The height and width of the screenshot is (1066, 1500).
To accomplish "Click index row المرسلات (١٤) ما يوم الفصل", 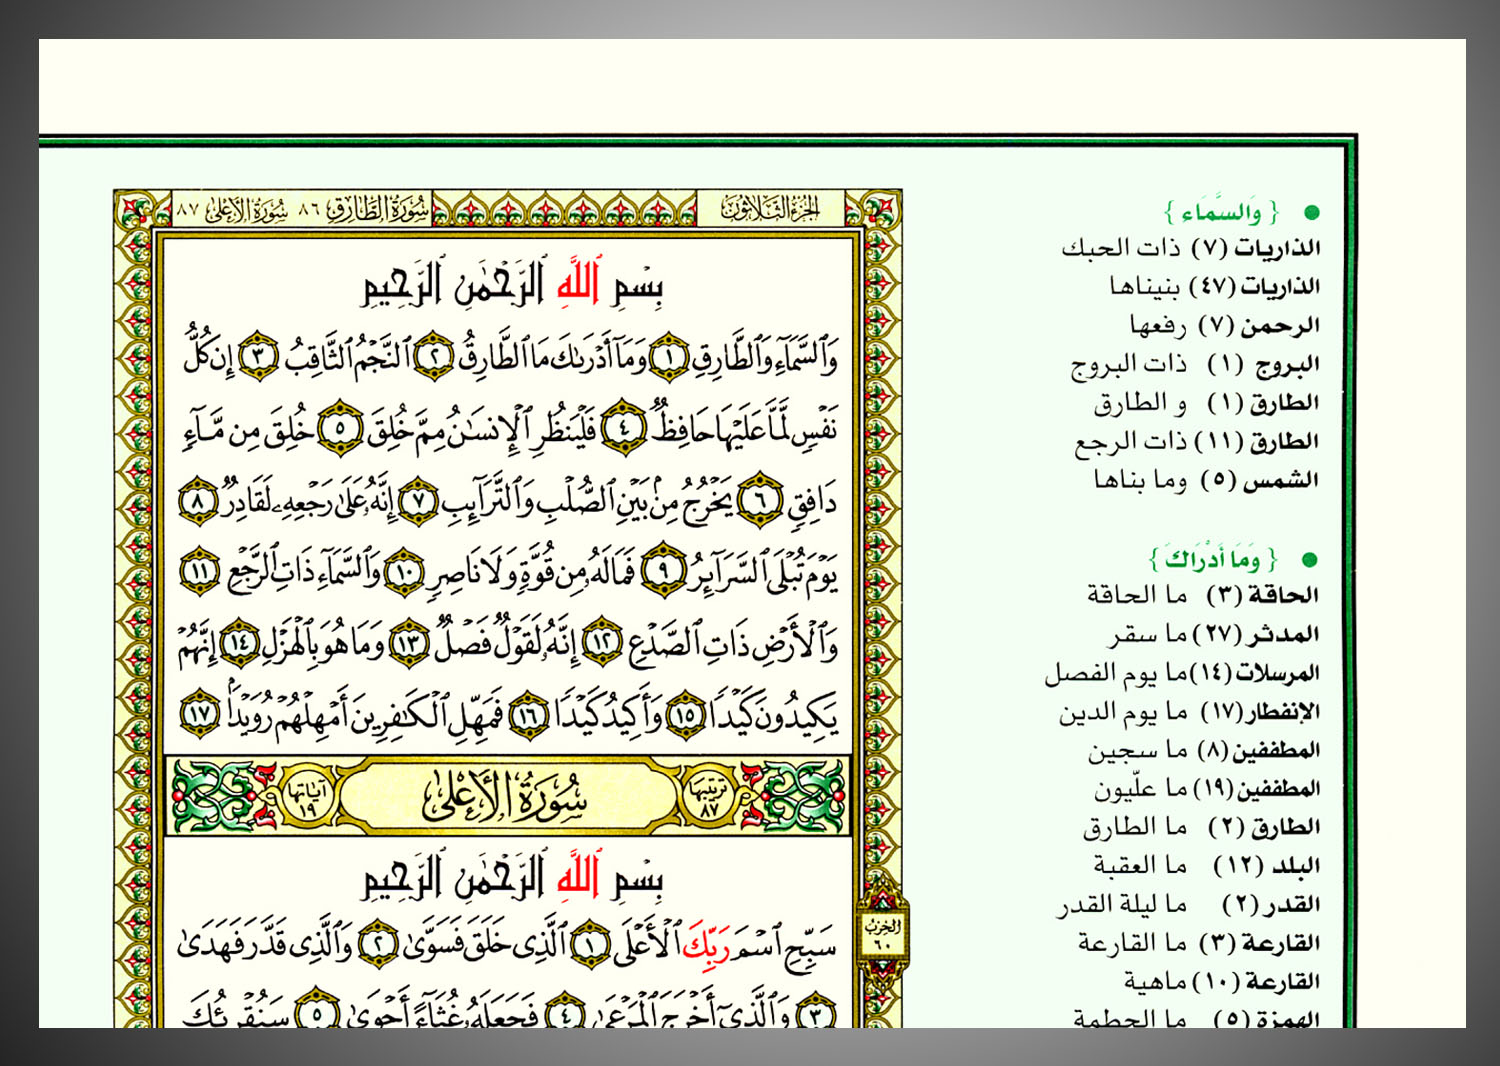I will [x=1182, y=674].
